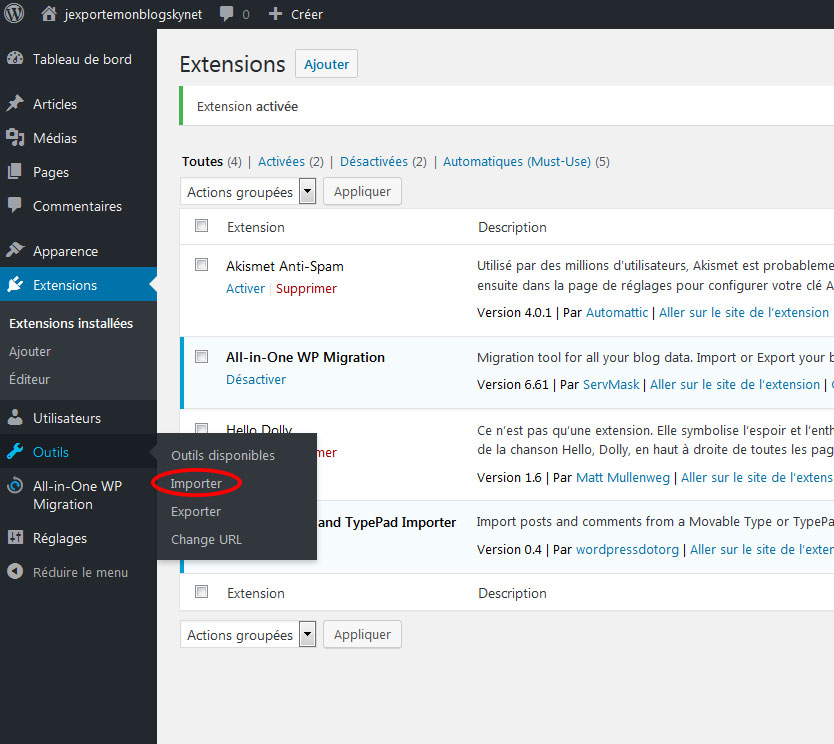Image resolution: width=834 pixels, height=744 pixels.
Task: Click the Extensions plug icon
Action: click(15, 284)
